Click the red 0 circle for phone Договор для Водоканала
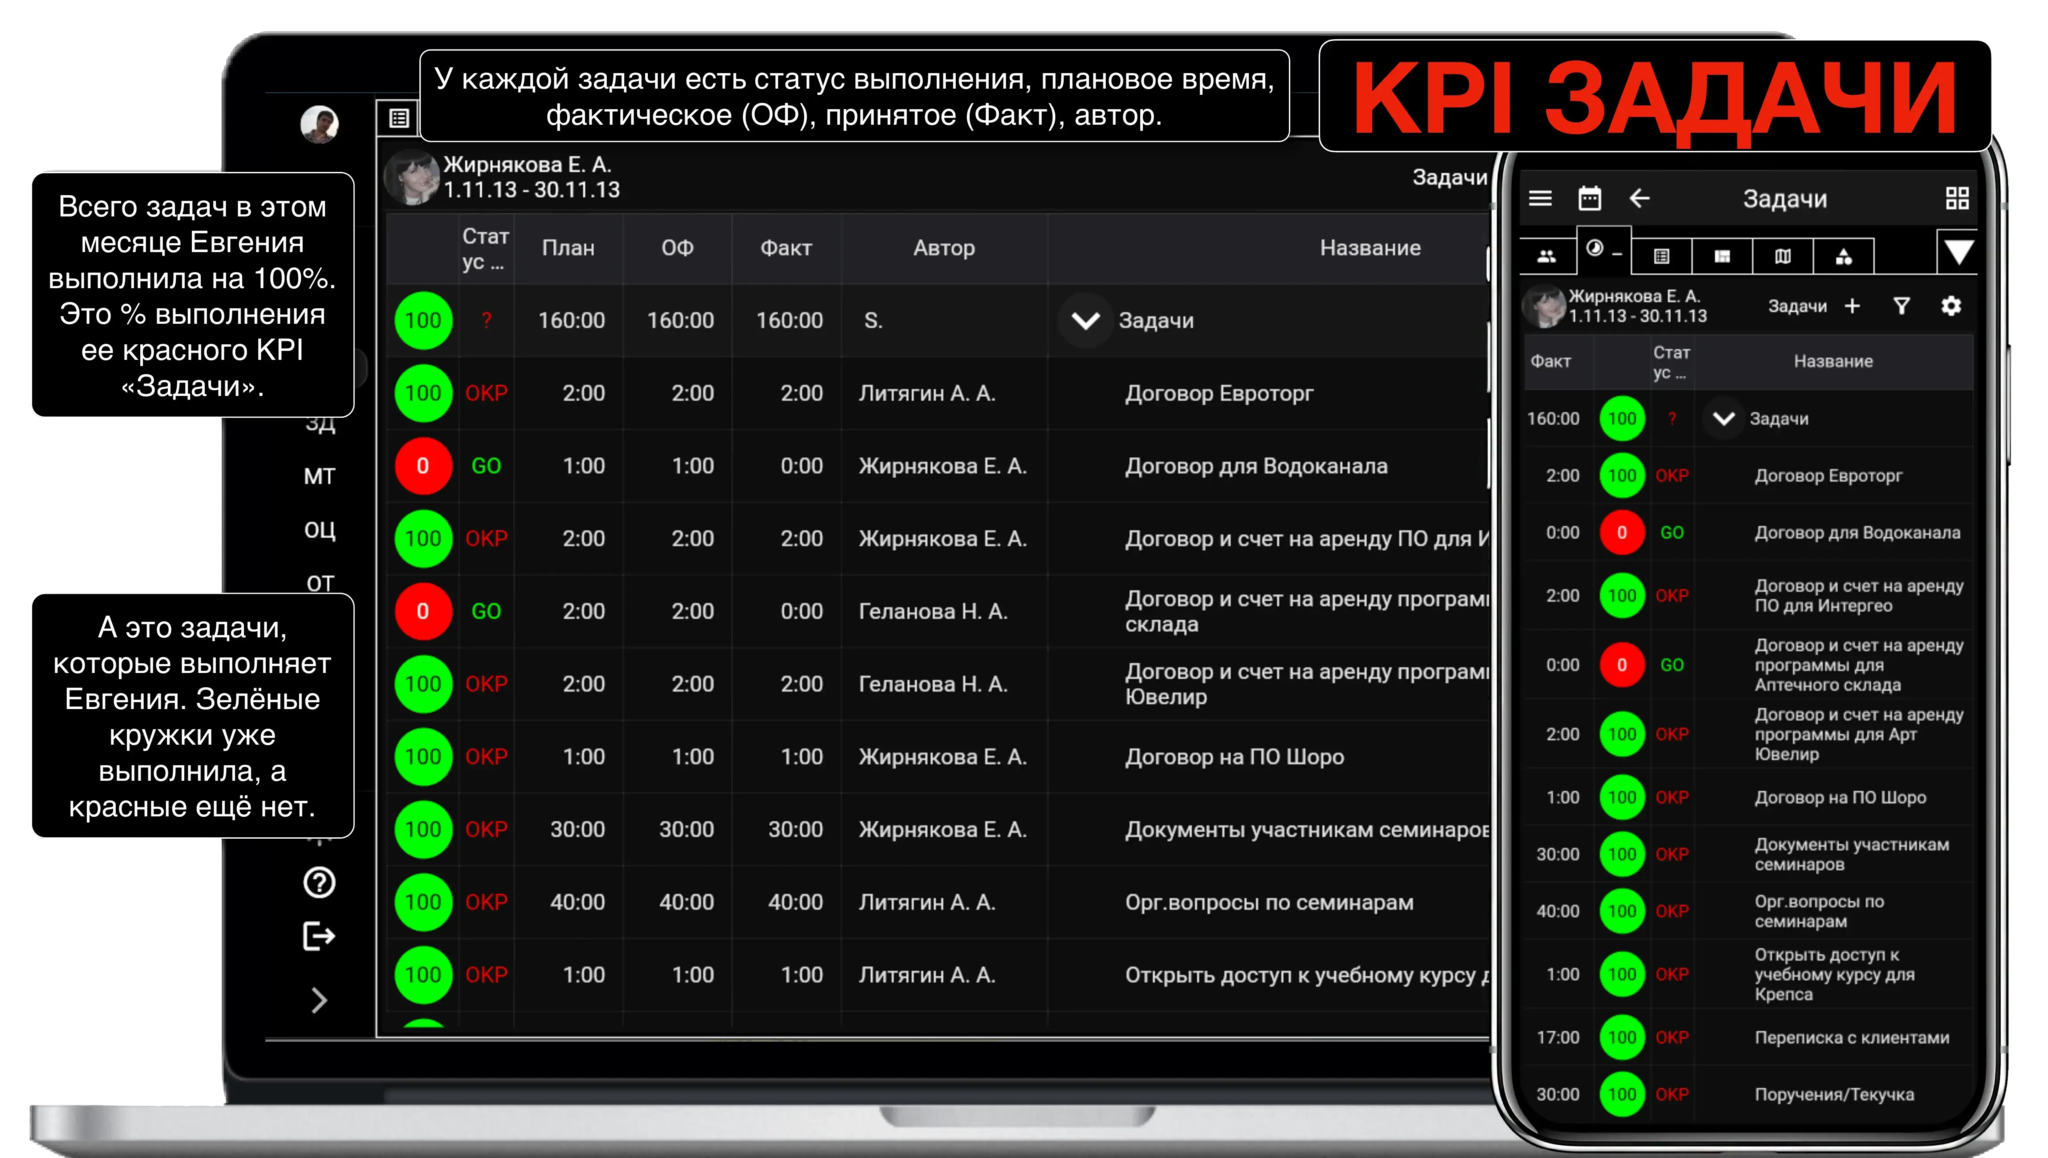Screen dimensions: 2048x1158 pyautogui.click(x=1622, y=533)
